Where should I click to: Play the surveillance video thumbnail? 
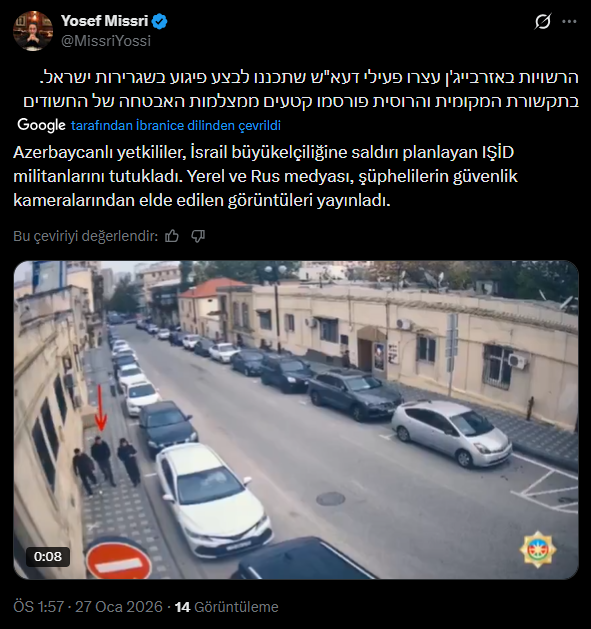296,420
